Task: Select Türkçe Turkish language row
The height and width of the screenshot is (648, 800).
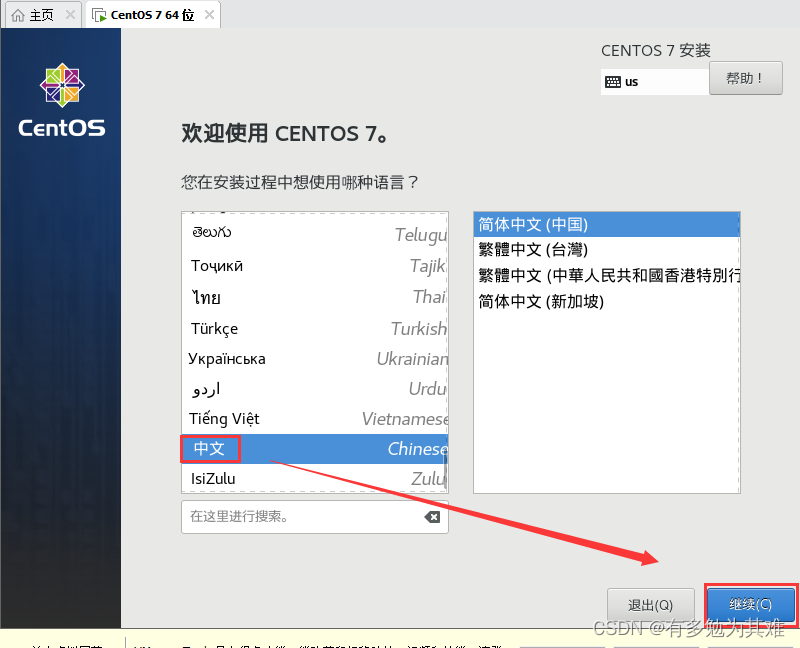Action: click(x=314, y=328)
